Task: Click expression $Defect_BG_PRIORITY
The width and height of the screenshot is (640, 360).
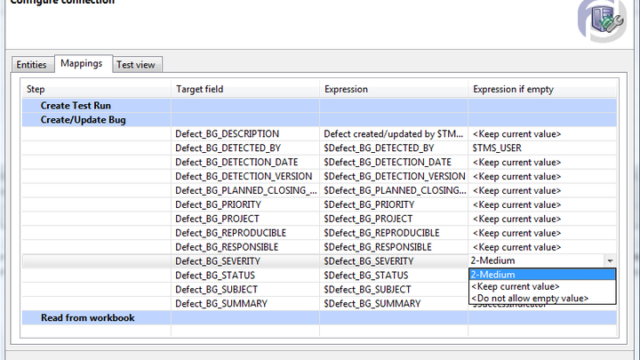Action: pos(369,204)
